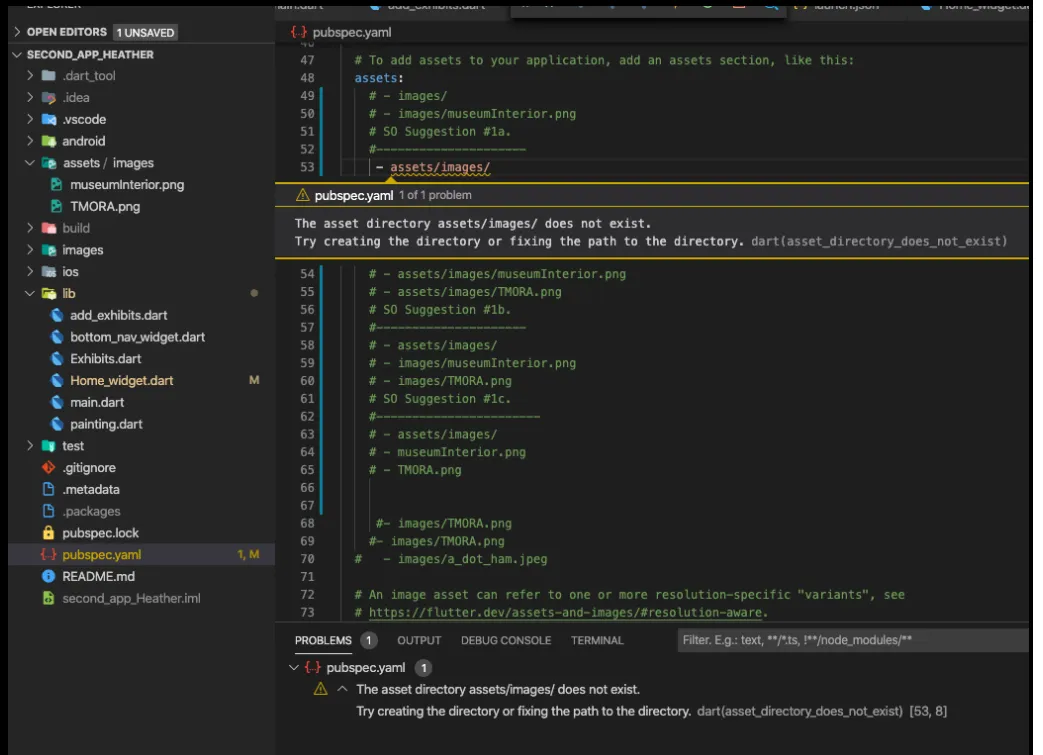Click the underlined assets/images/ path on line 53
Image resolution: width=1043 pixels, height=755 pixels.
tap(440, 168)
